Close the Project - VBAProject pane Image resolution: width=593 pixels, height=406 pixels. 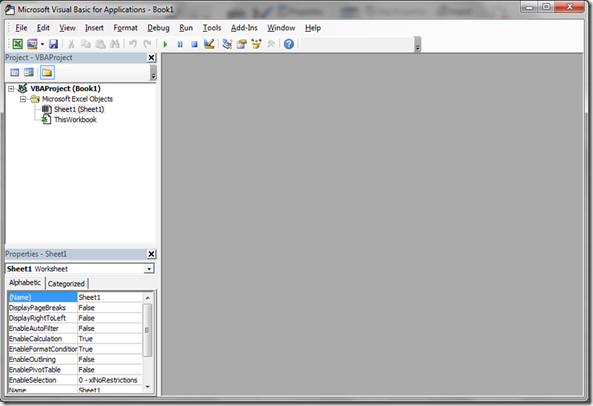(151, 57)
